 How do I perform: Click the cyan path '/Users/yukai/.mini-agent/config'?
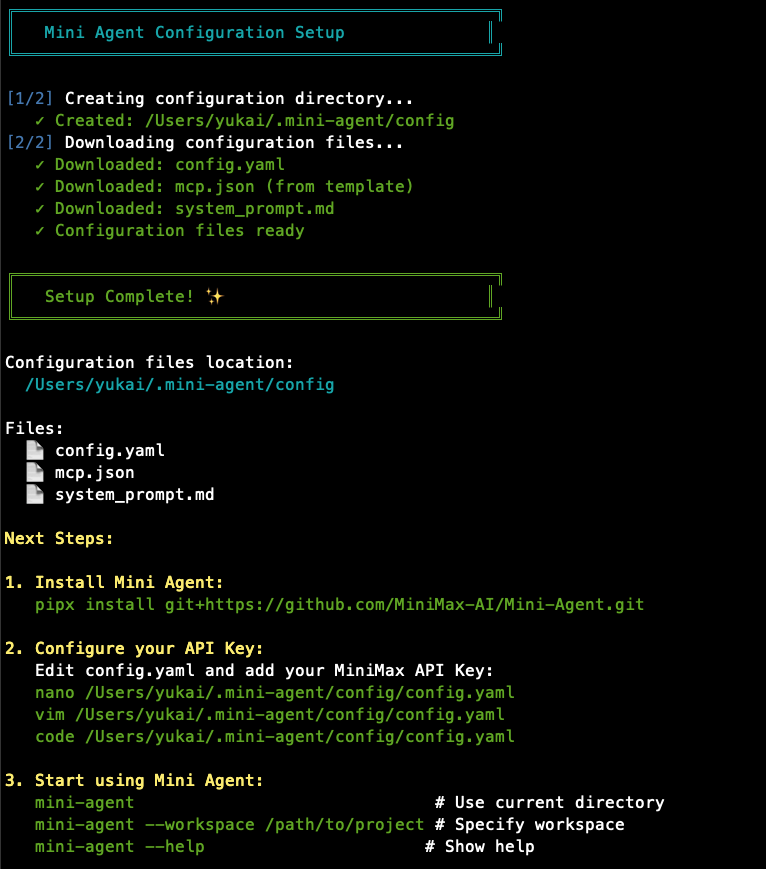click(x=180, y=385)
